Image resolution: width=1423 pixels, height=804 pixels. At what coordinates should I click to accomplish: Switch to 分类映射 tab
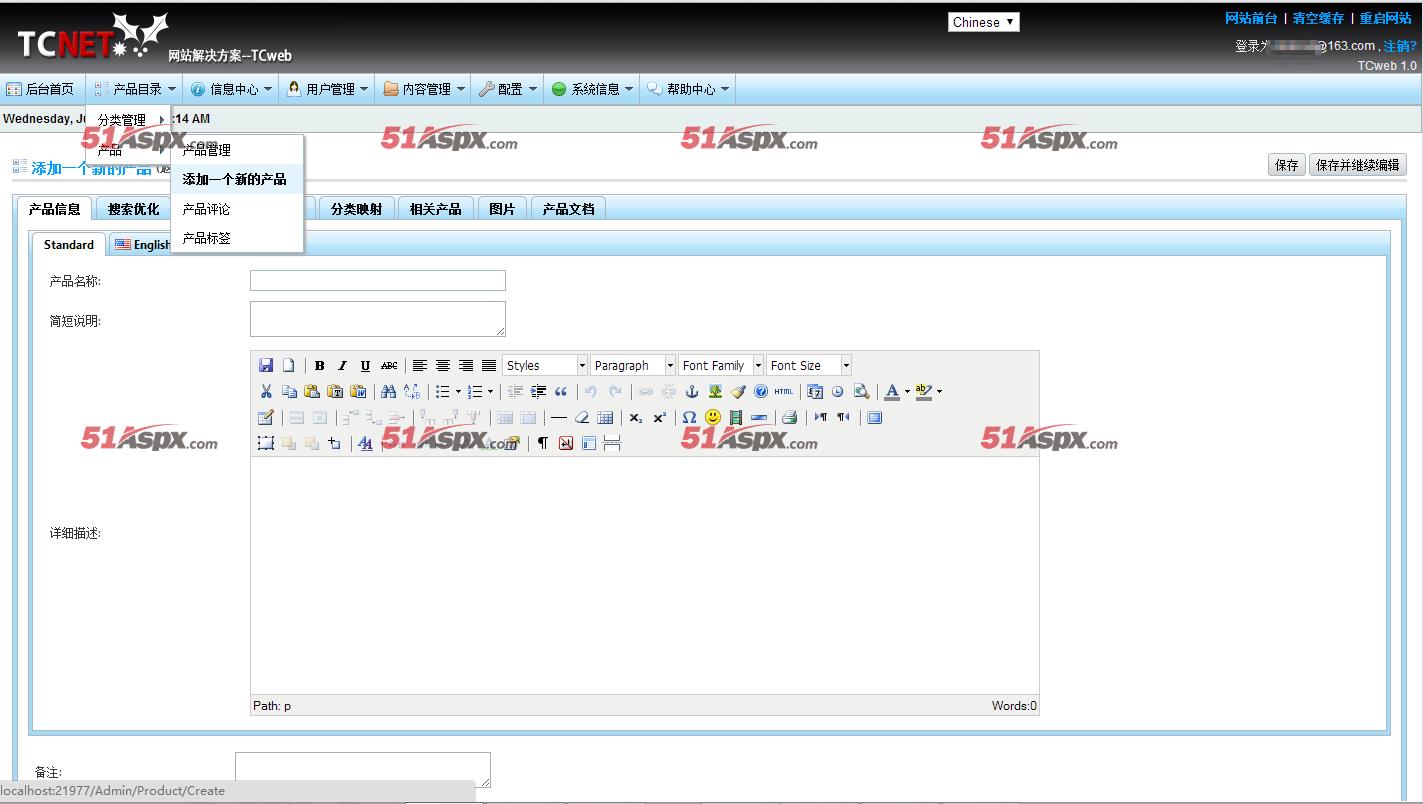pyautogui.click(x=357, y=209)
